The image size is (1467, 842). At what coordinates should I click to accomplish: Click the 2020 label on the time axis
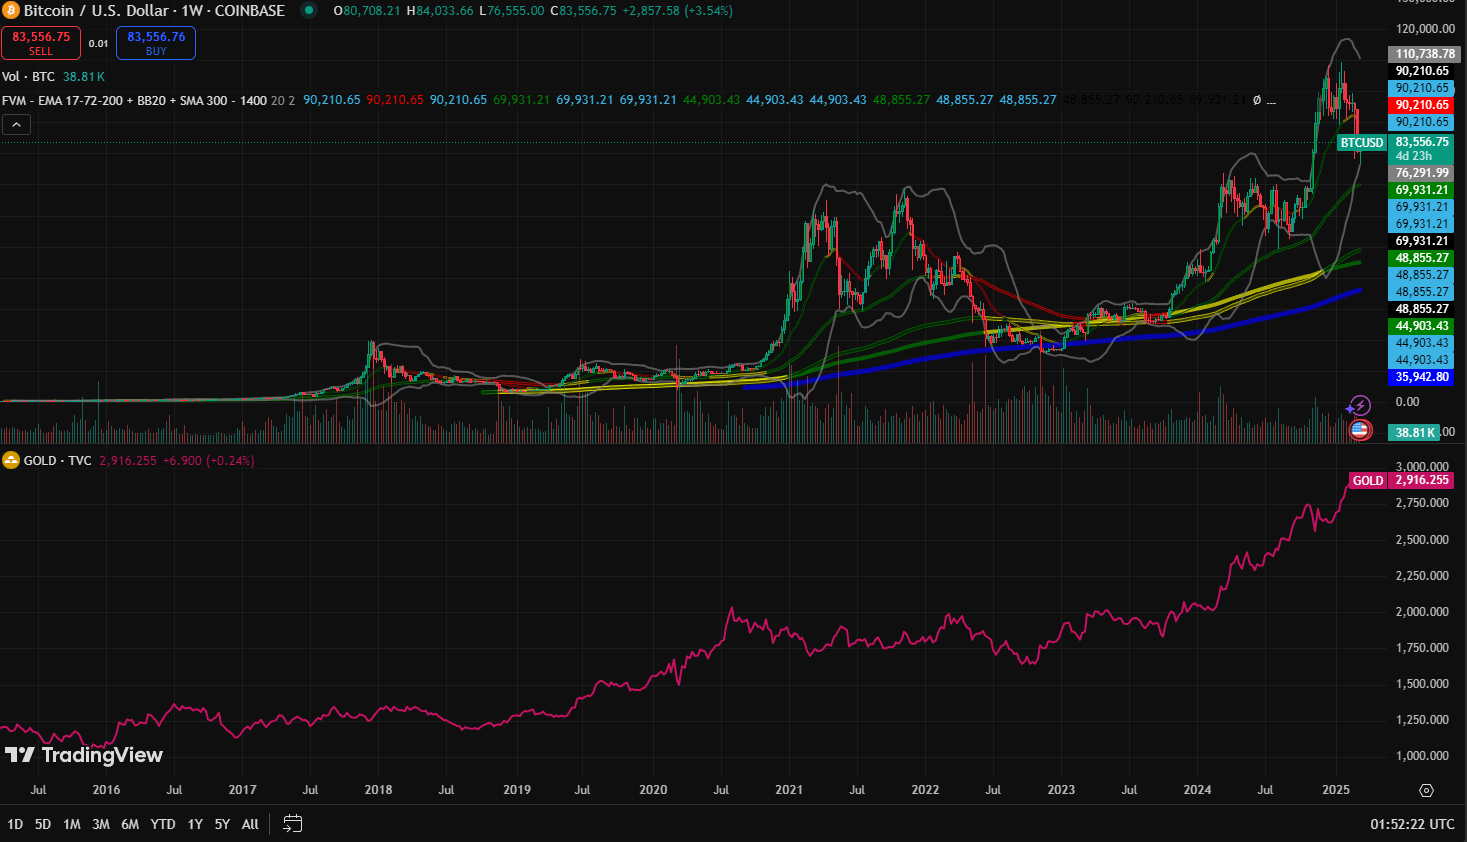click(653, 790)
